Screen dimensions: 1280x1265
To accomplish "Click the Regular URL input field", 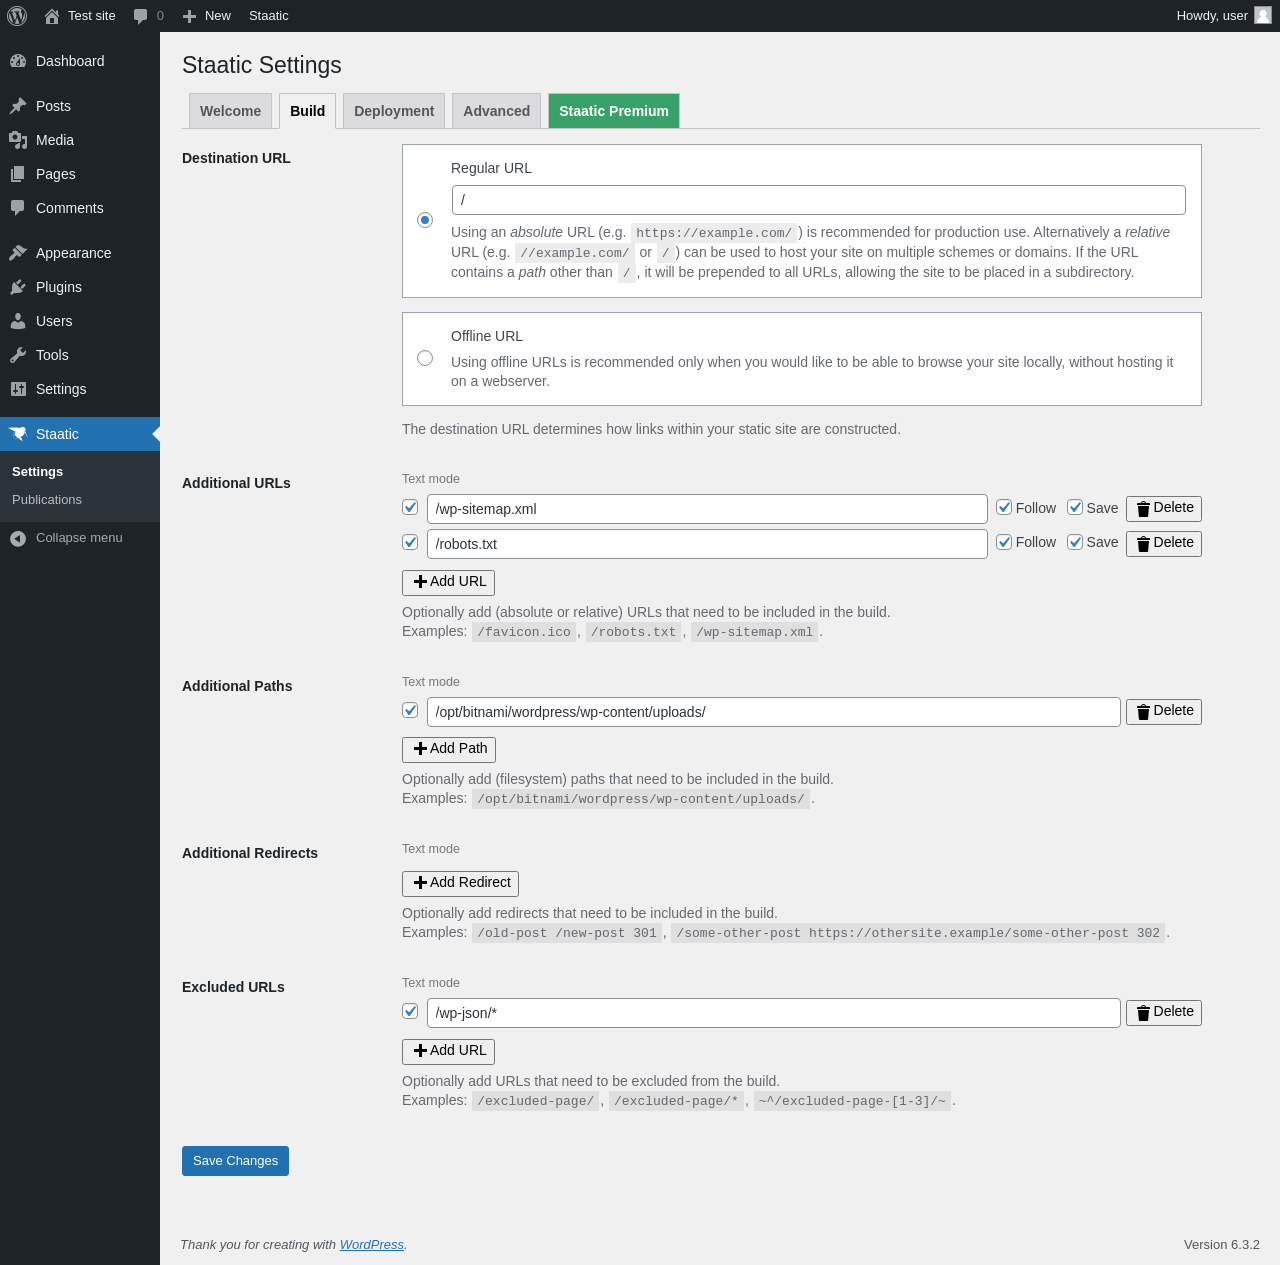I will click(818, 200).
